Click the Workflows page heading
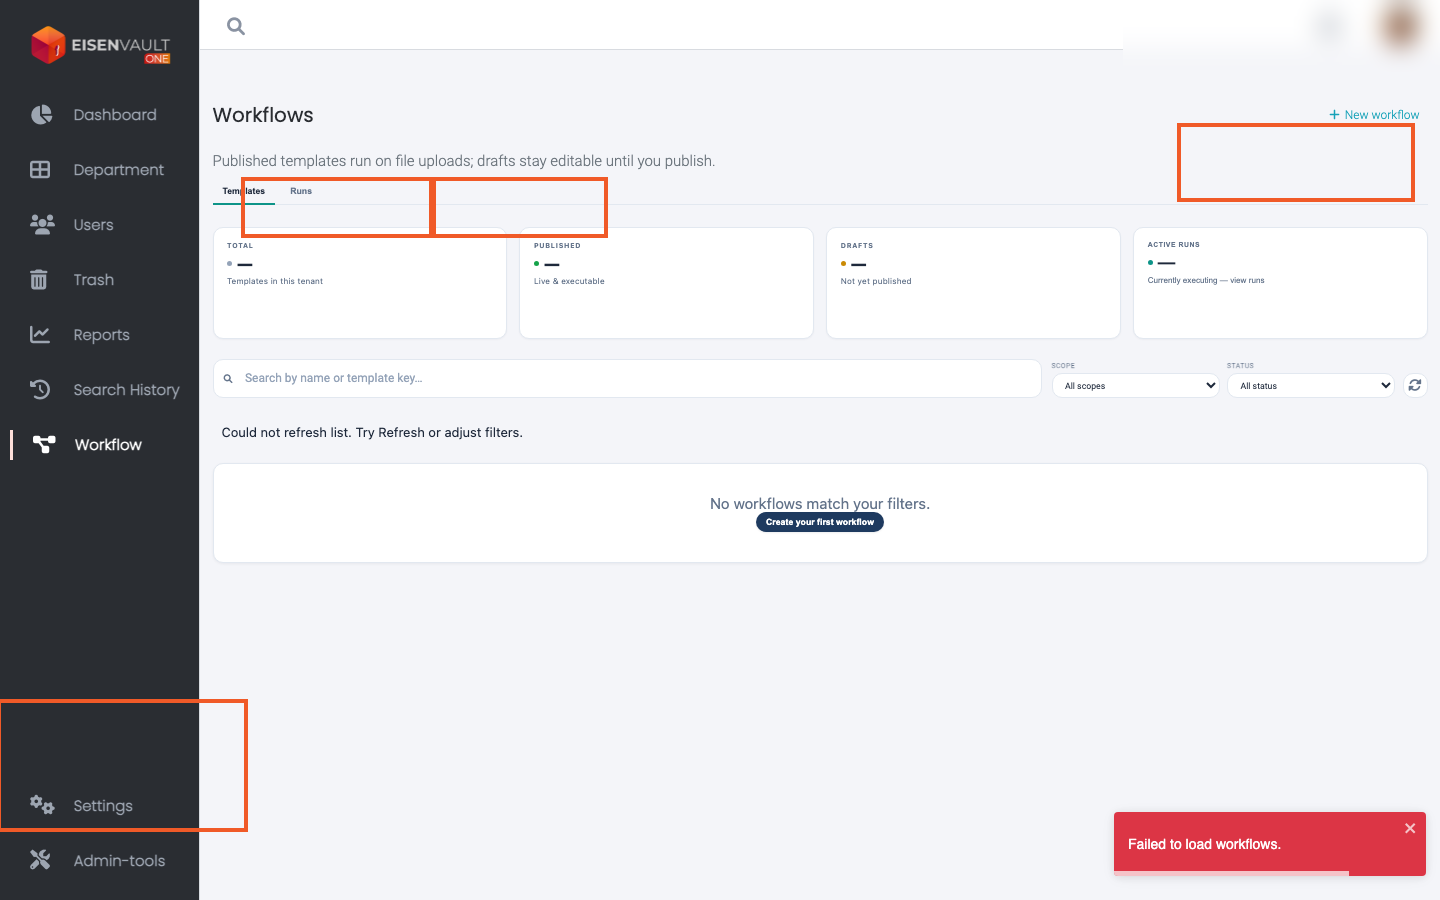This screenshot has height=900, width=1440. click(x=263, y=115)
